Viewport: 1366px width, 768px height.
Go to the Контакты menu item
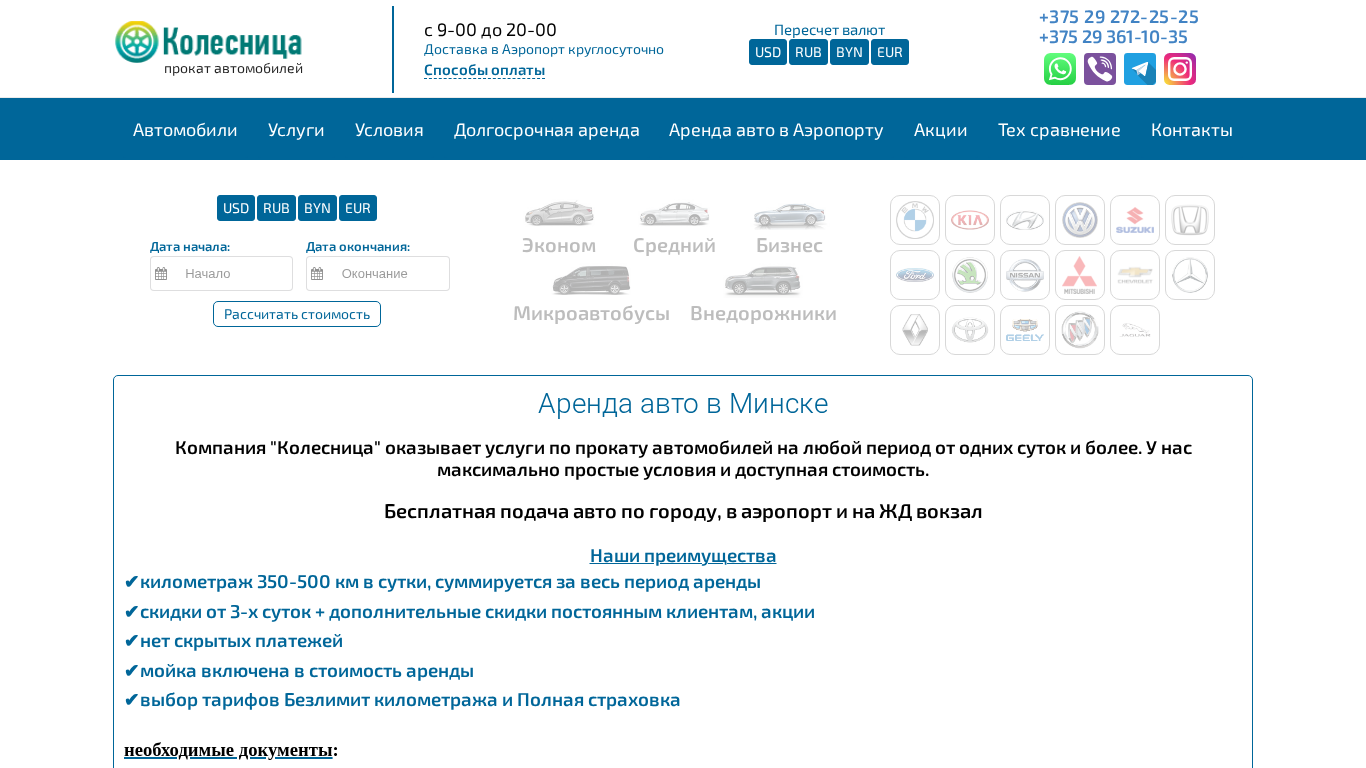click(1192, 130)
